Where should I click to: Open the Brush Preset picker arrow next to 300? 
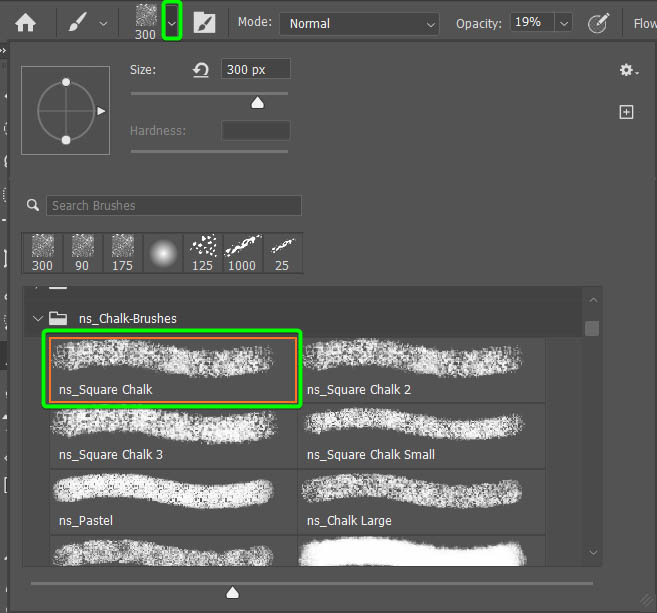click(x=172, y=22)
